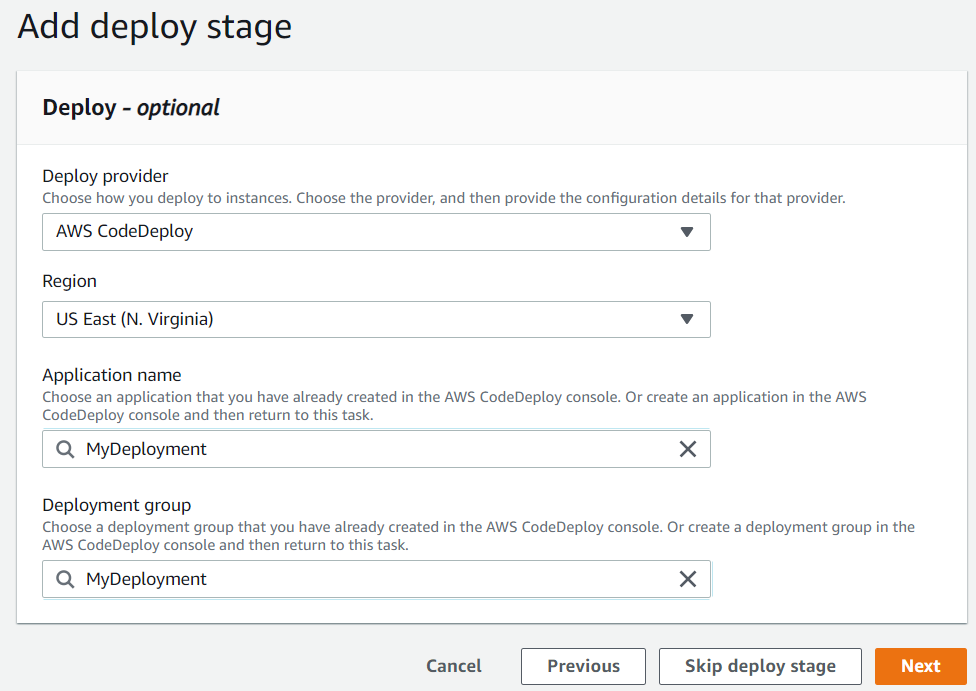Click the Add deploy stage page title
Viewport: 976px width, 691px height.
[154, 27]
